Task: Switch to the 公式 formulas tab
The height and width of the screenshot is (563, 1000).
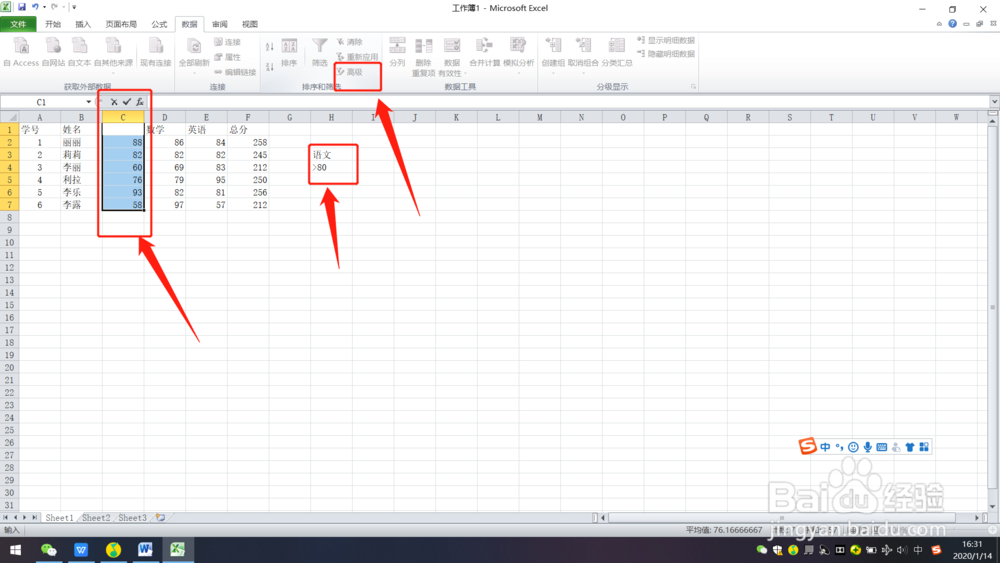Action: pyautogui.click(x=159, y=24)
